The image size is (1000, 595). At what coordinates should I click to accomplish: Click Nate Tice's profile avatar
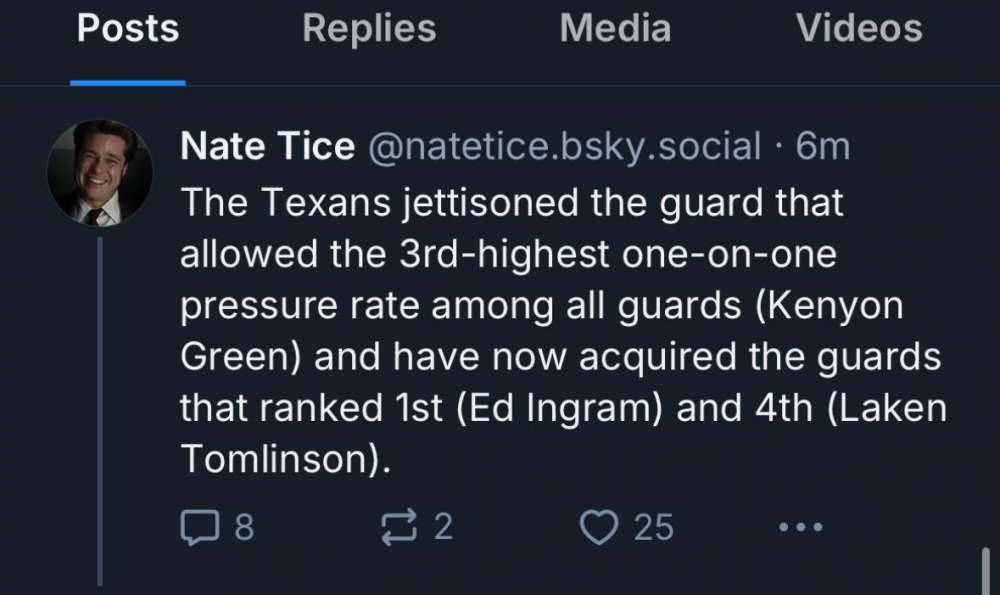click(99, 173)
